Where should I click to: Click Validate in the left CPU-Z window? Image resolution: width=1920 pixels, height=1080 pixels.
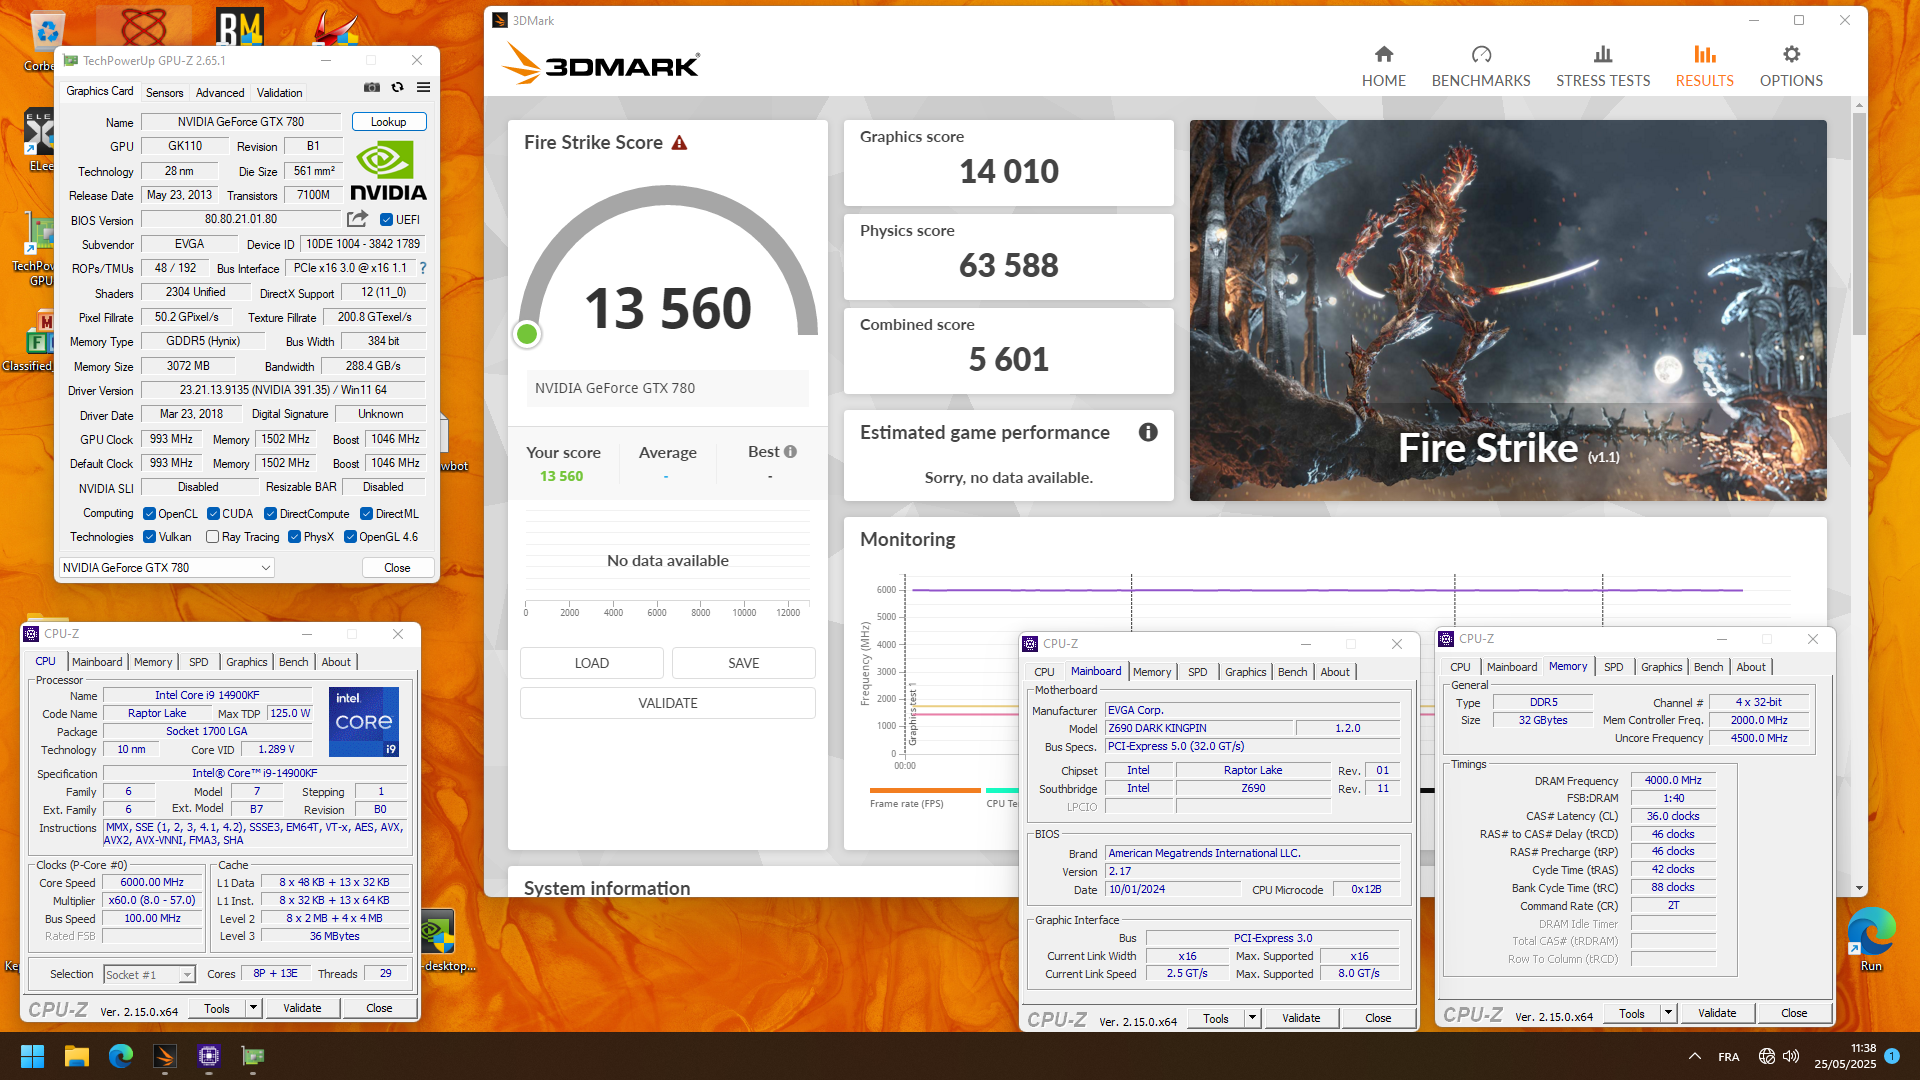tap(302, 1008)
